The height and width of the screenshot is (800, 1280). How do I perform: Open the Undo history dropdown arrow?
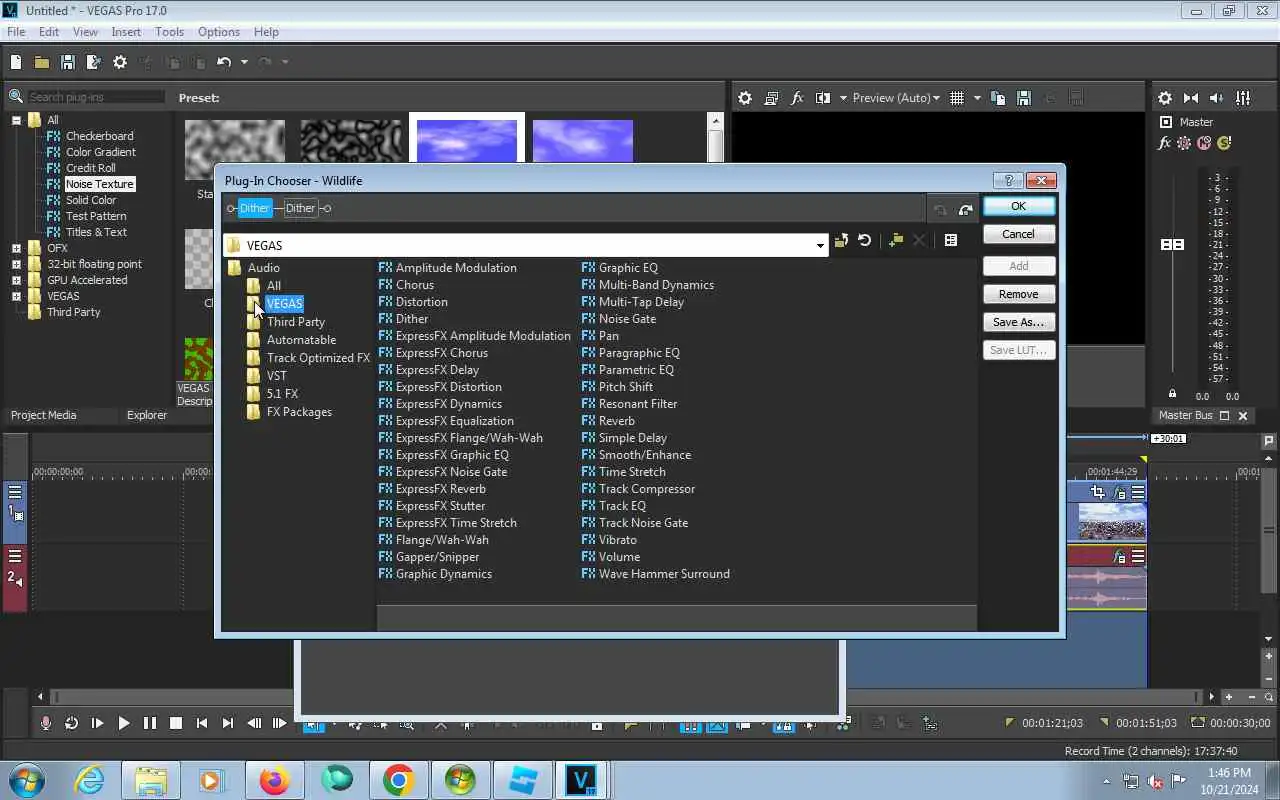244,62
